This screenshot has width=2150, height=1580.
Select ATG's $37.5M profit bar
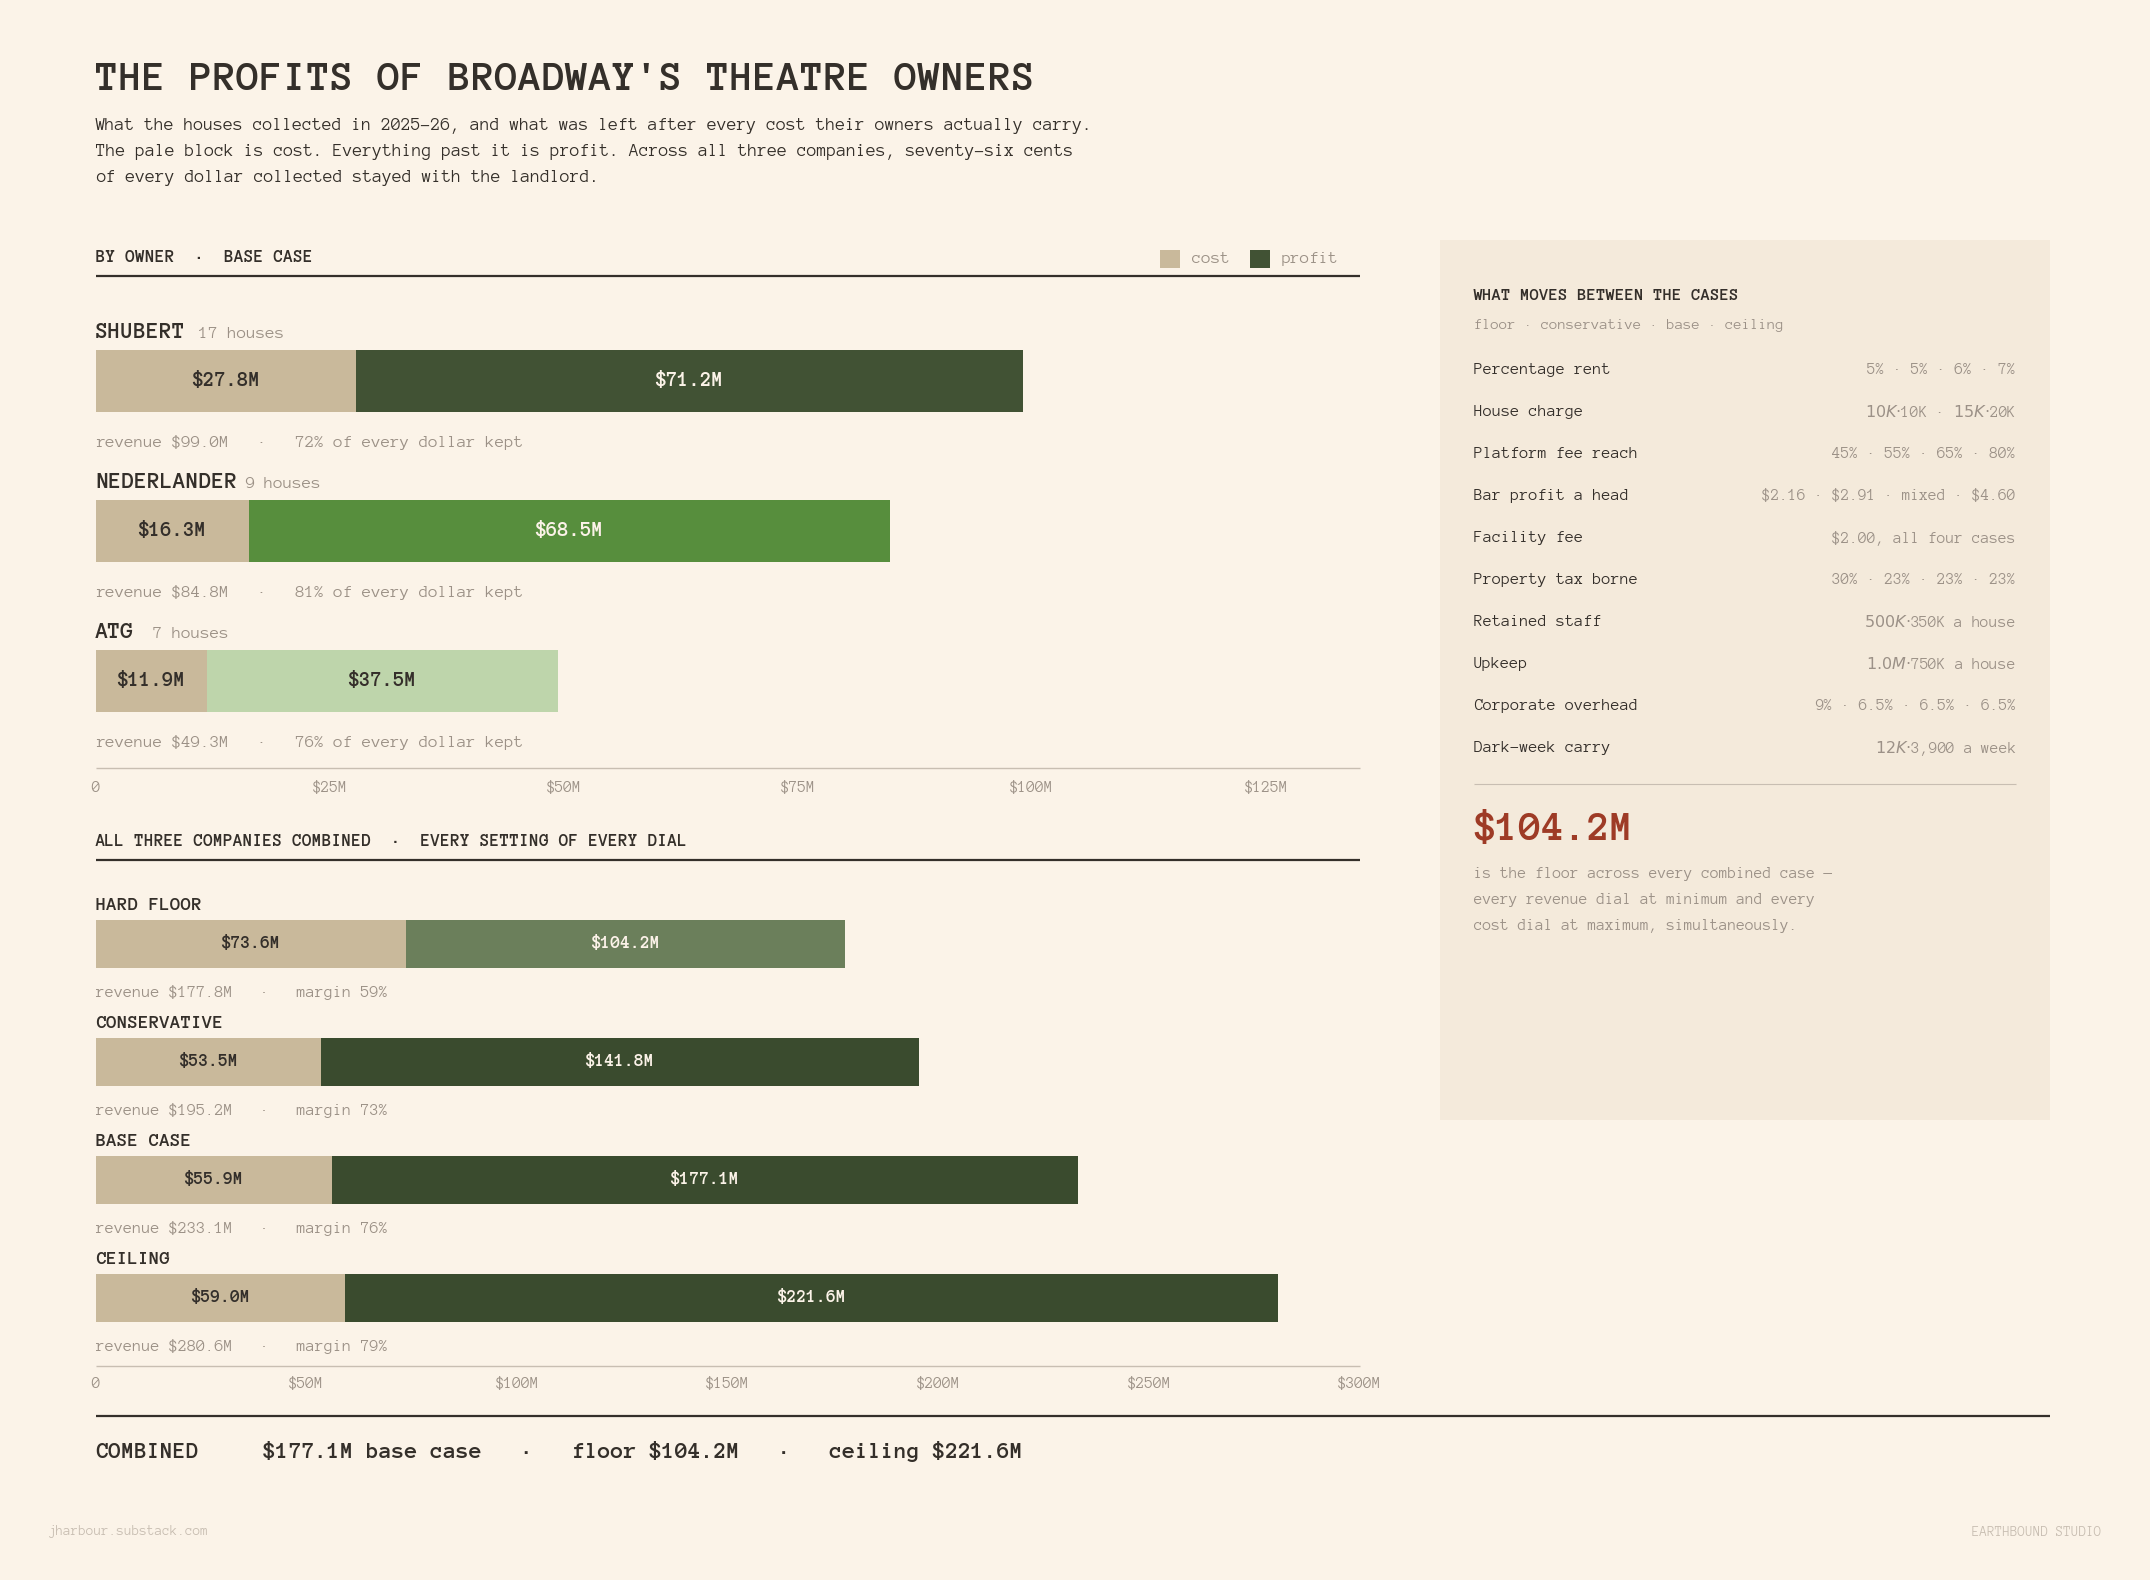click(x=382, y=681)
